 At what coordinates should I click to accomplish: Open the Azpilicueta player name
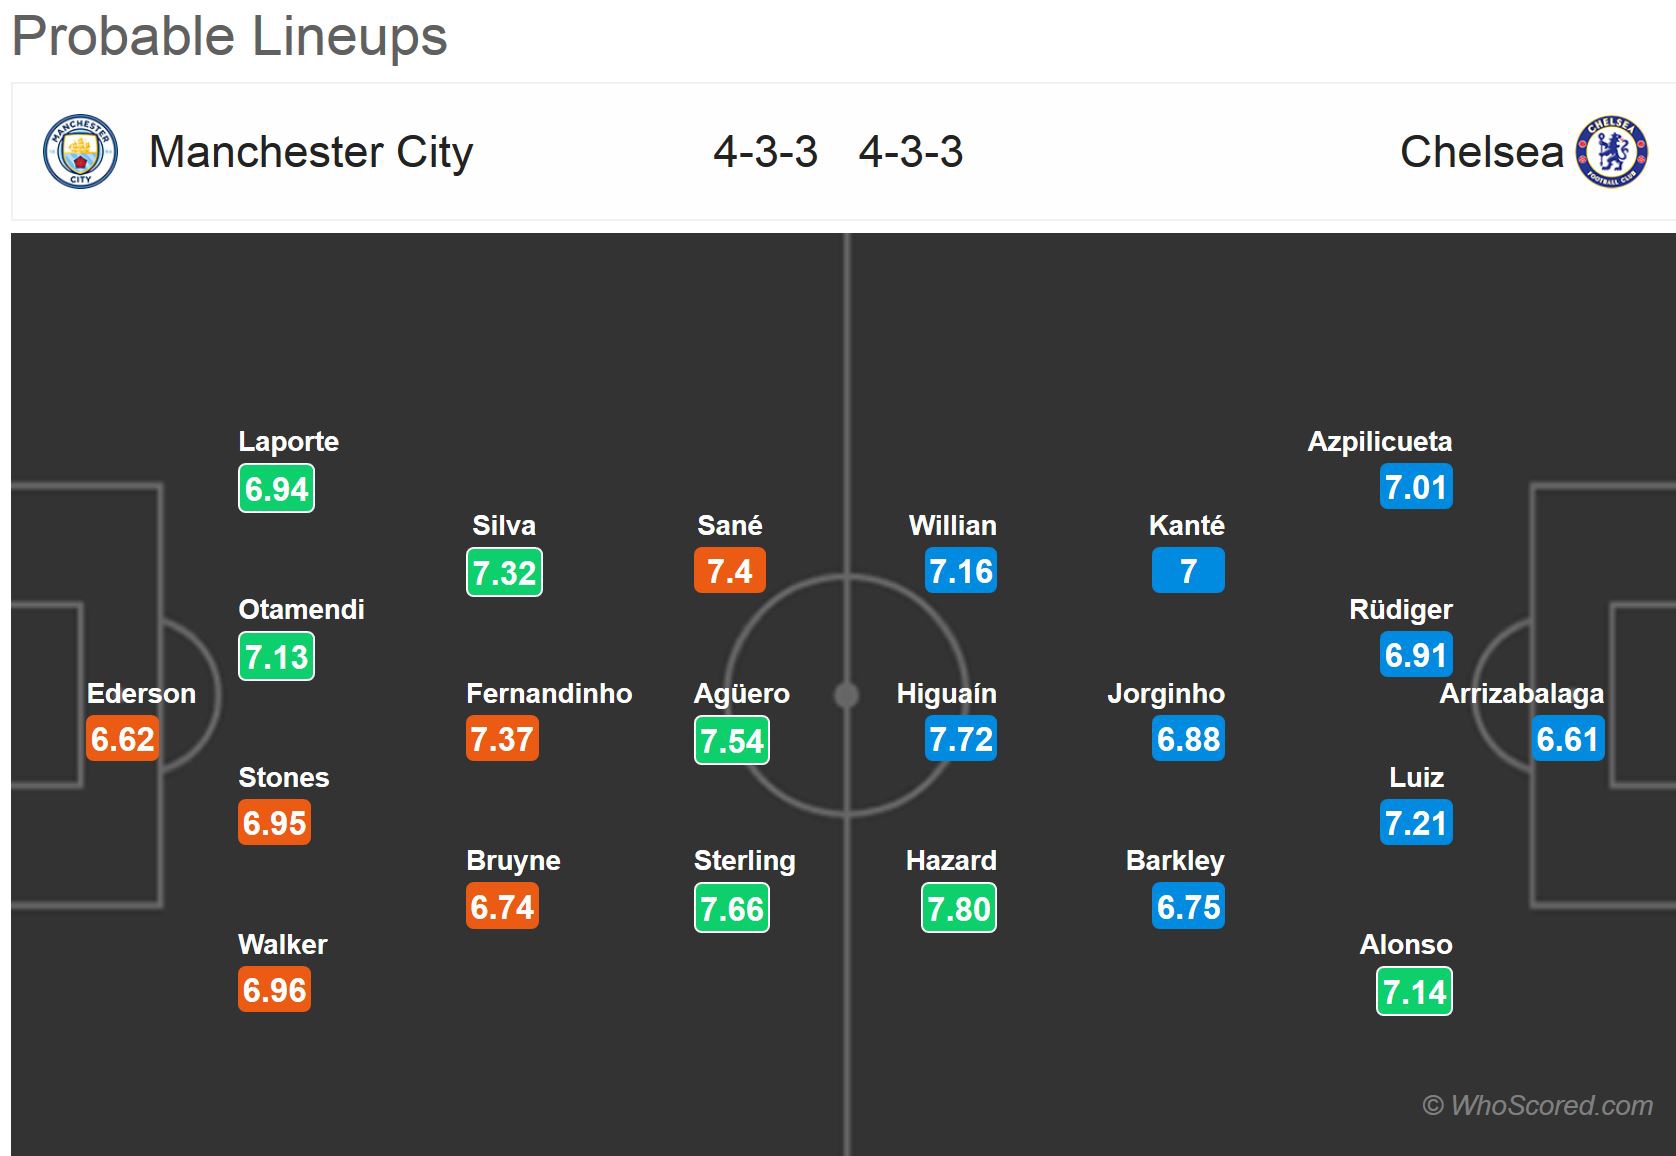(x=1380, y=441)
